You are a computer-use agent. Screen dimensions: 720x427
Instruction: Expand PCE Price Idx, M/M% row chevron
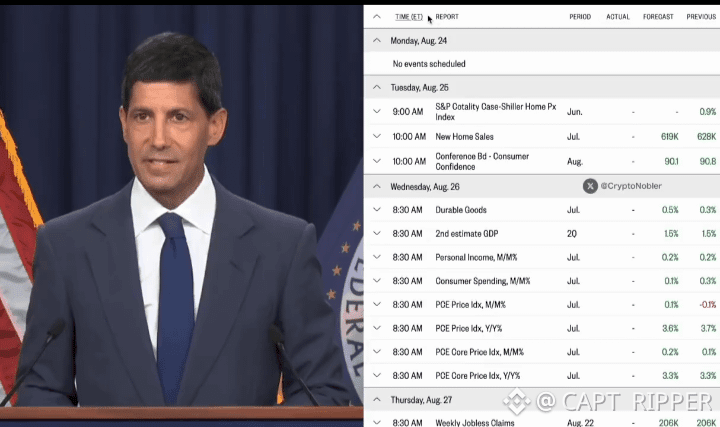click(377, 304)
